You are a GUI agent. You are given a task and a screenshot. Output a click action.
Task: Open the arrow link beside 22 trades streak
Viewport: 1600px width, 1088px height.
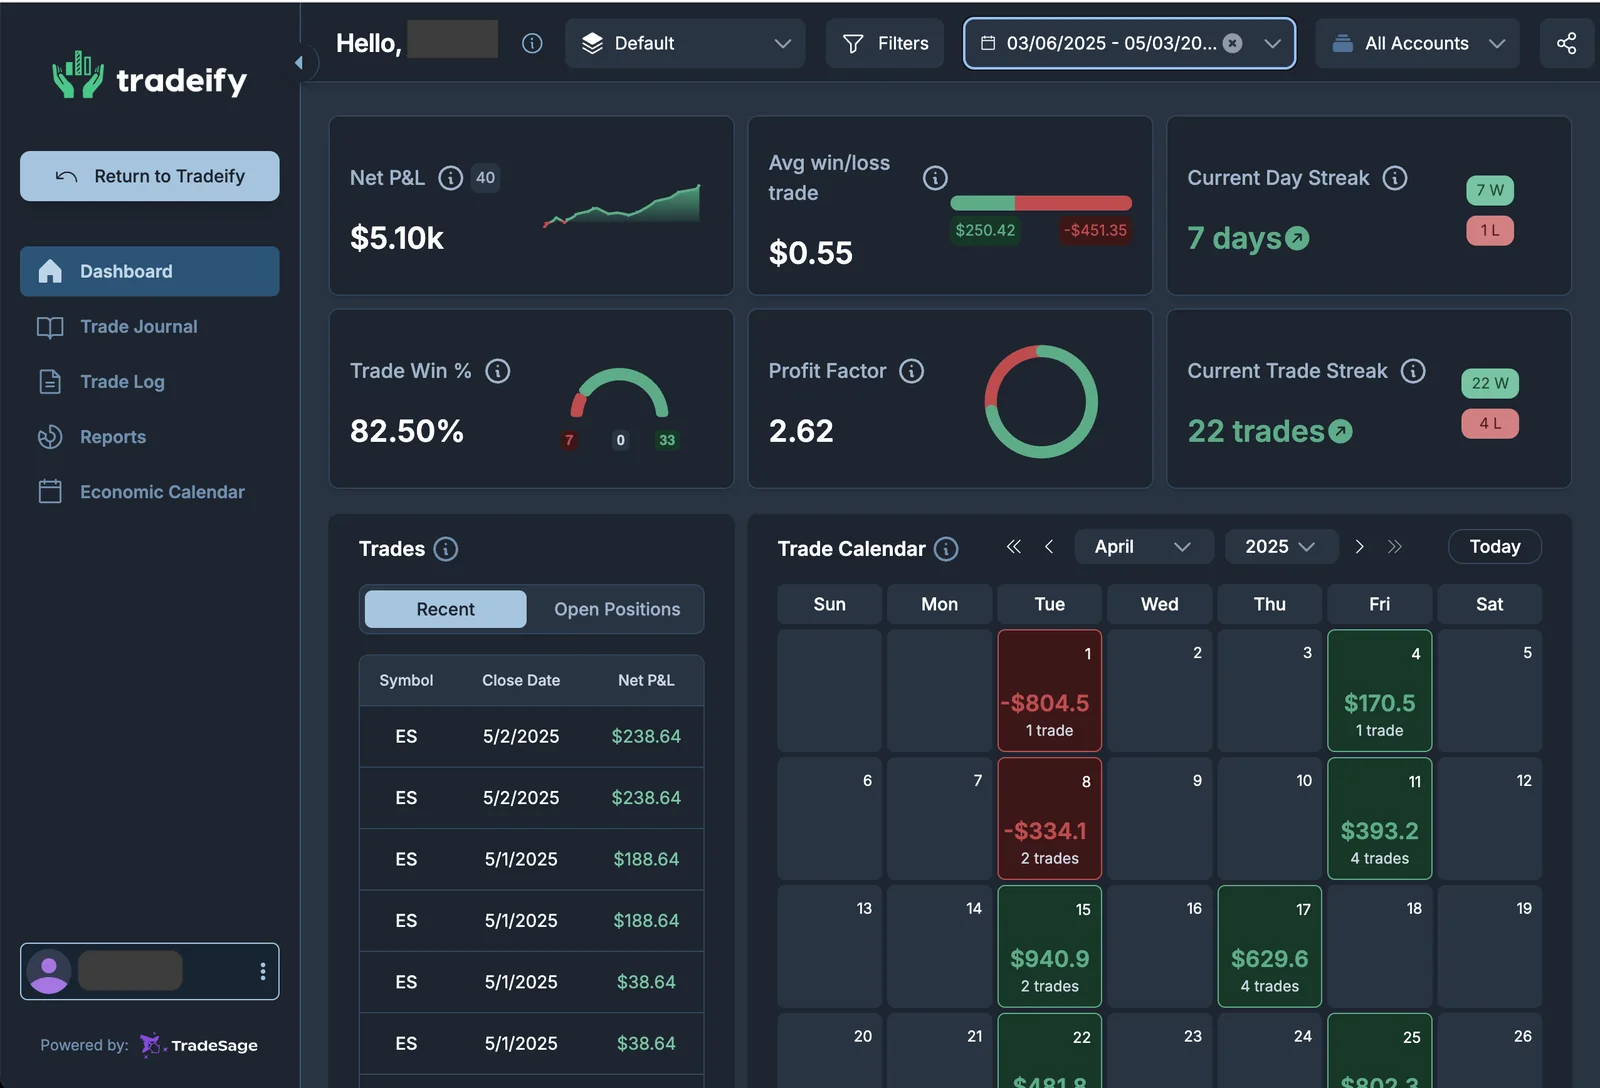coord(1340,431)
